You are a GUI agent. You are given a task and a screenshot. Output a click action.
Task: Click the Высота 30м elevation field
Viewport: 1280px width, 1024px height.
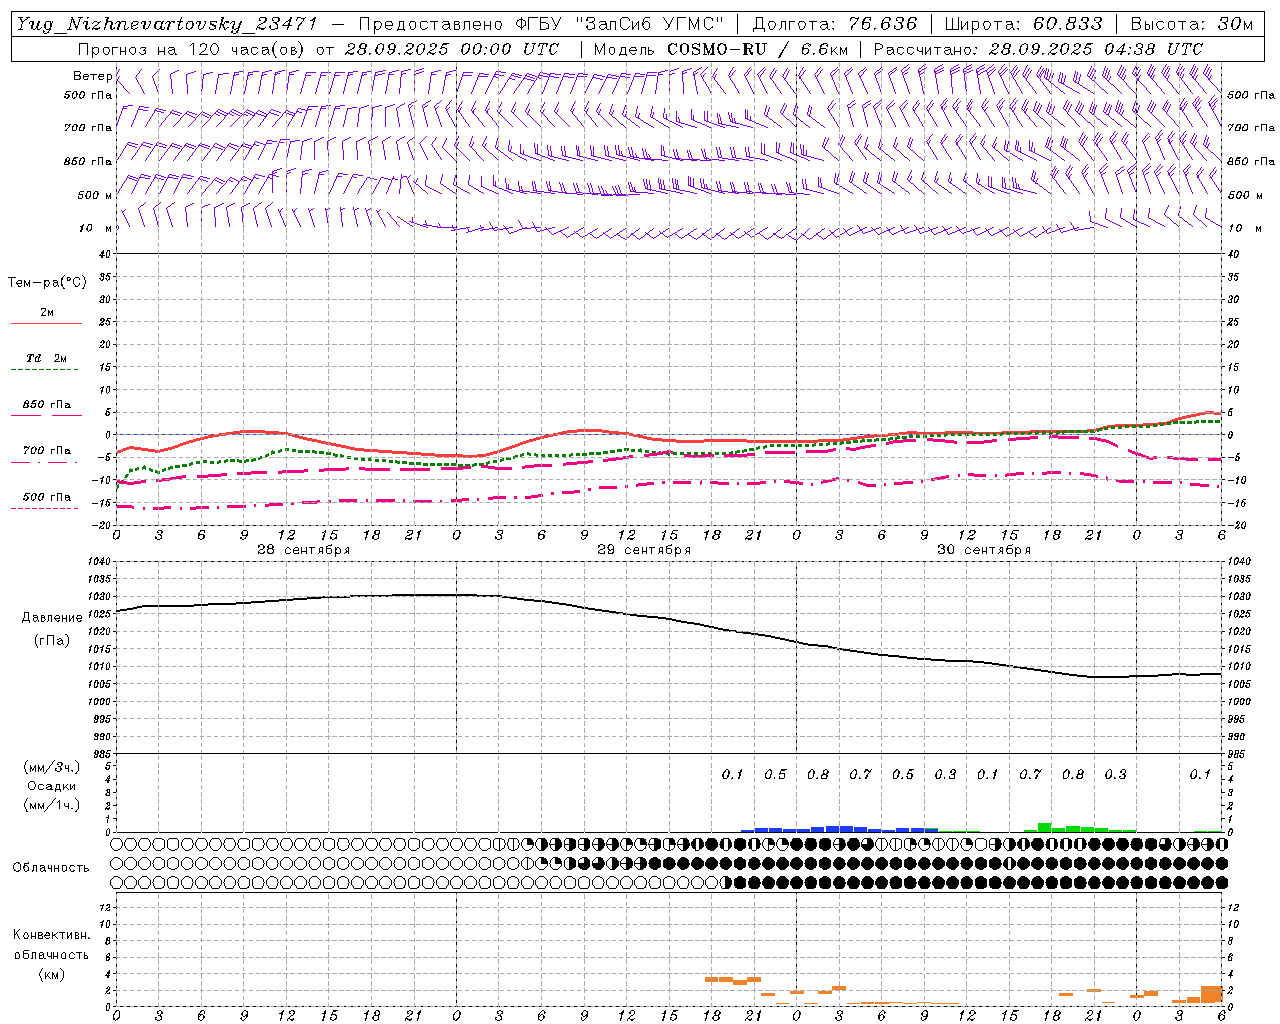(x=1190, y=24)
